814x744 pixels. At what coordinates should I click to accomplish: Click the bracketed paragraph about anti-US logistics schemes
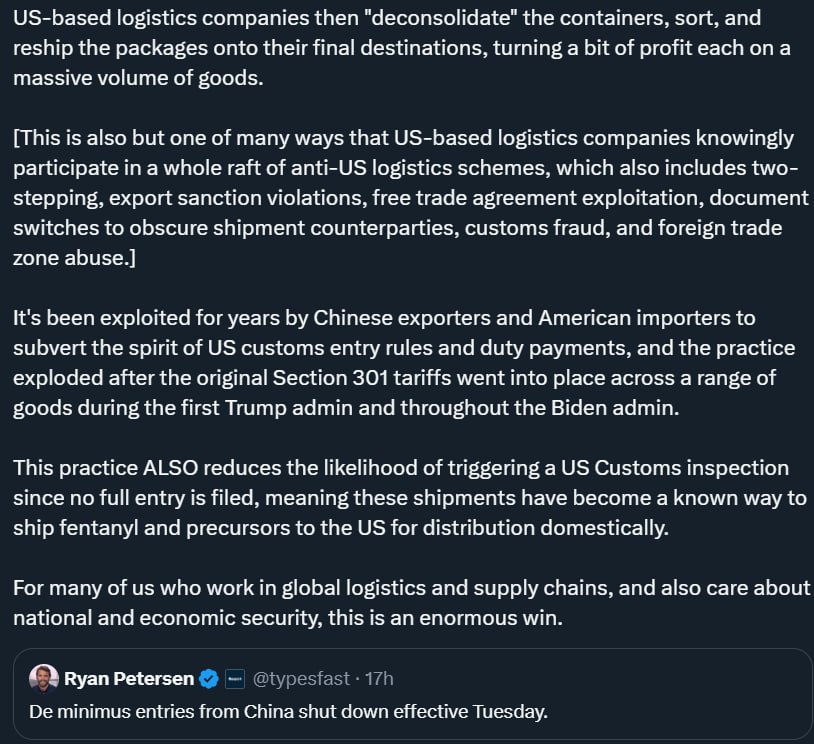pyautogui.click(x=411, y=198)
